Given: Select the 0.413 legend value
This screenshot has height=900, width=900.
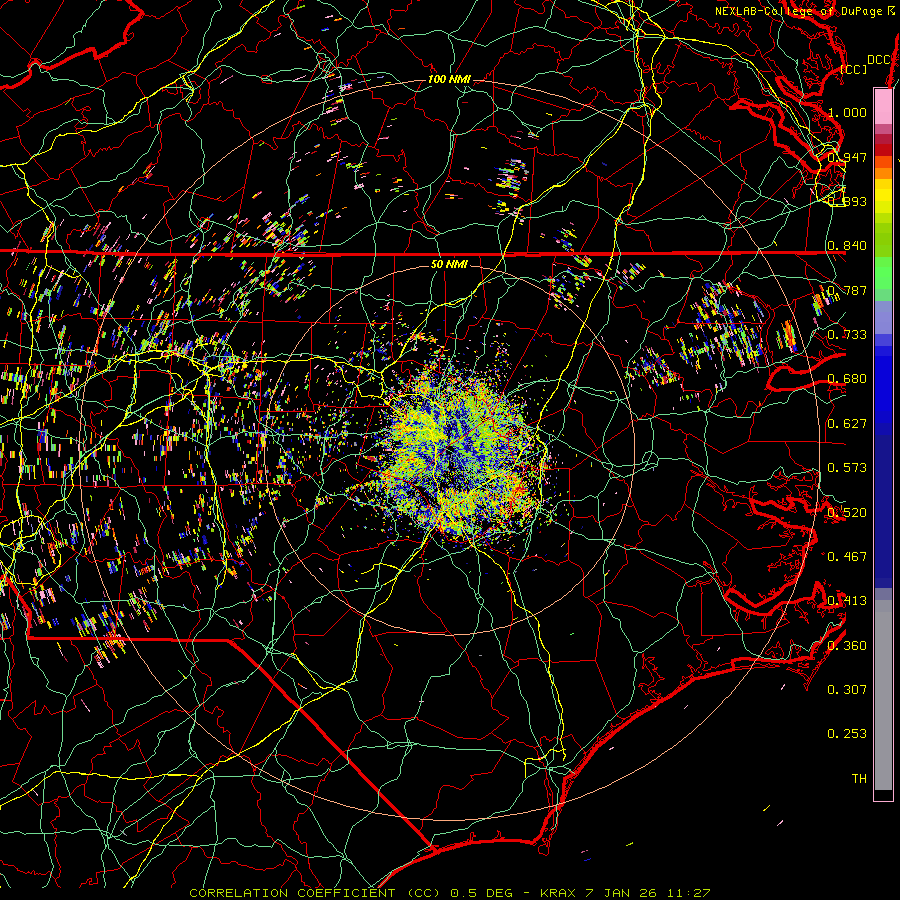Looking at the screenshot, I should coord(847,600).
